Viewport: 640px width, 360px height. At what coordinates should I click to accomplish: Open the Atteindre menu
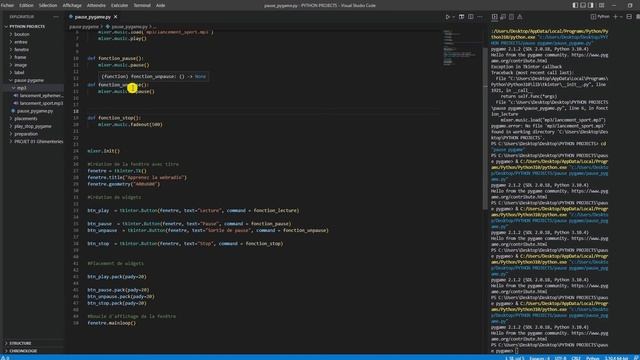point(96,5)
